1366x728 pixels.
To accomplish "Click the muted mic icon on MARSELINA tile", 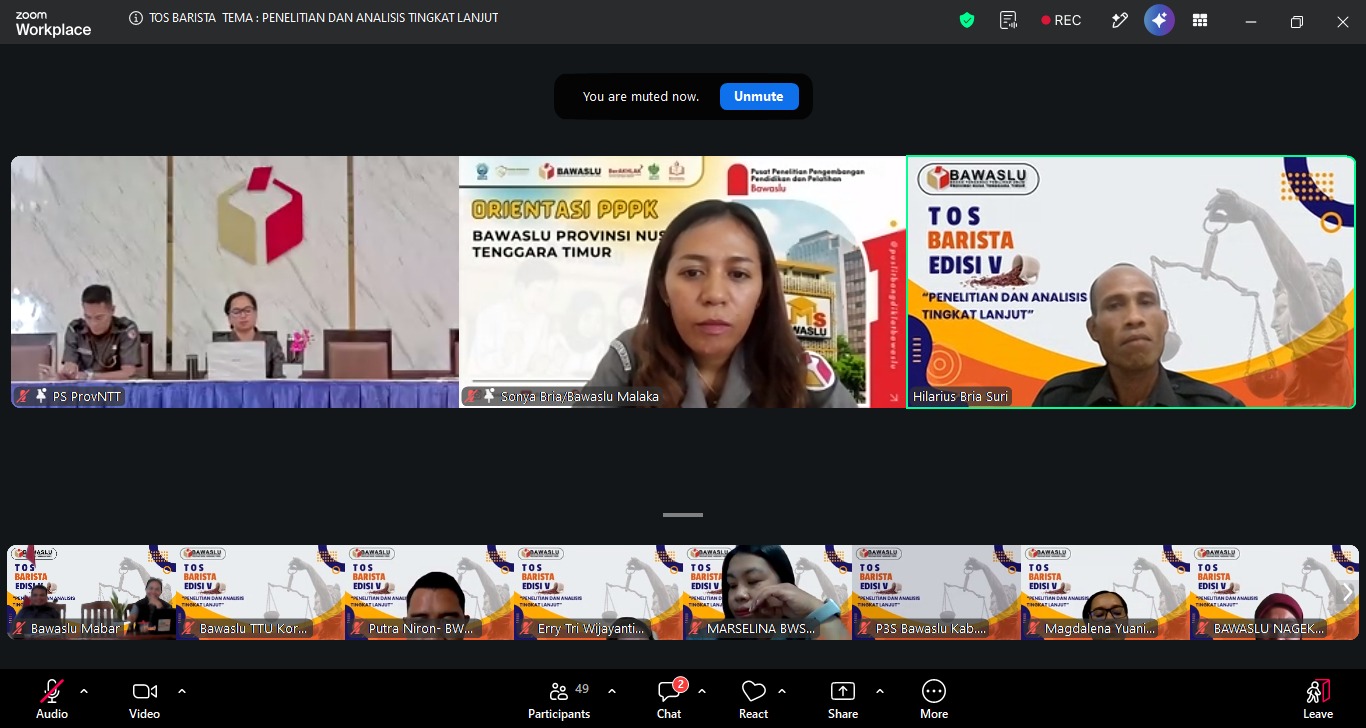I will (x=696, y=629).
